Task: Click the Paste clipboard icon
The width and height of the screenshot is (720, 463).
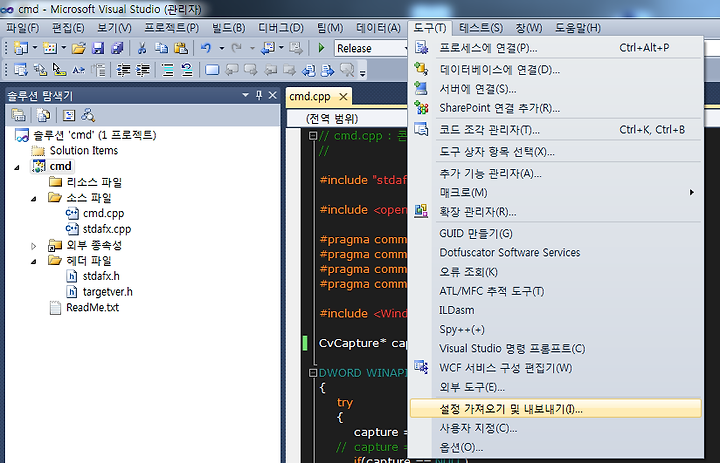Action: point(181,48)
